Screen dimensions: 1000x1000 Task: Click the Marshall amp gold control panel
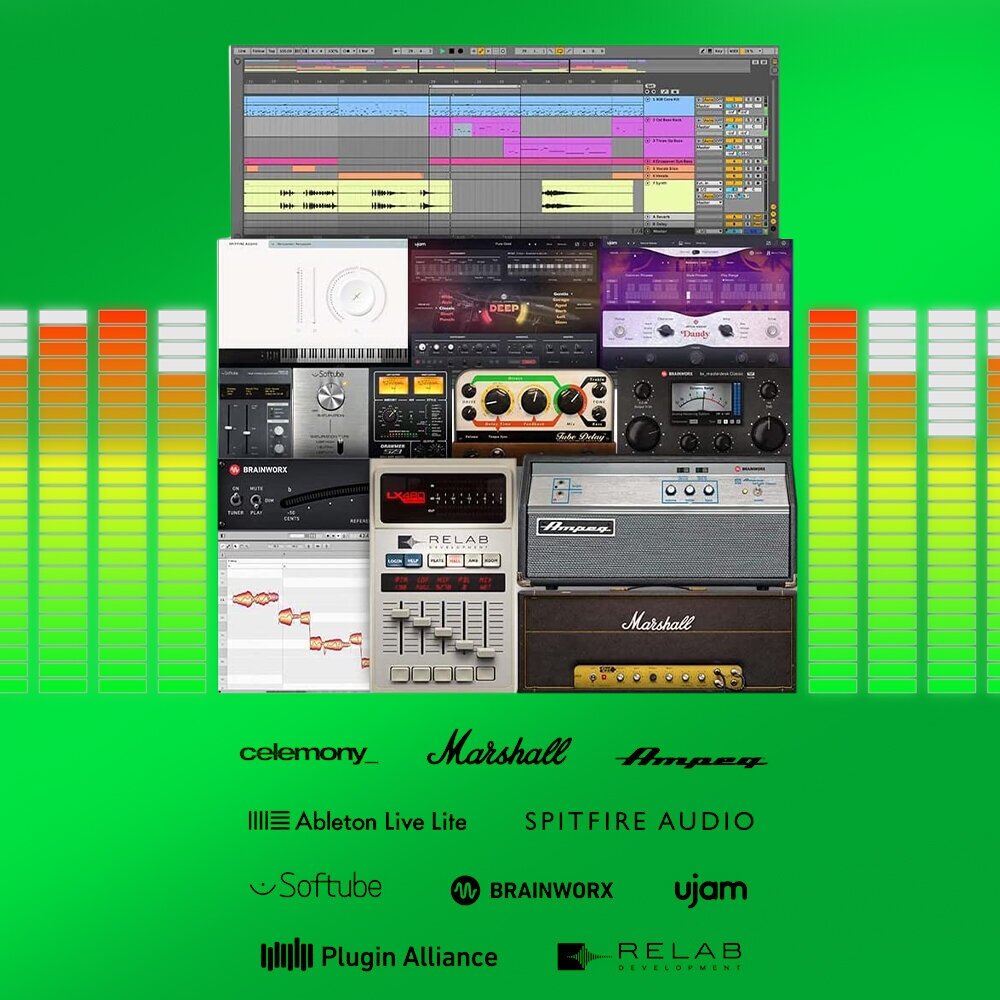[x=658, y=677]
